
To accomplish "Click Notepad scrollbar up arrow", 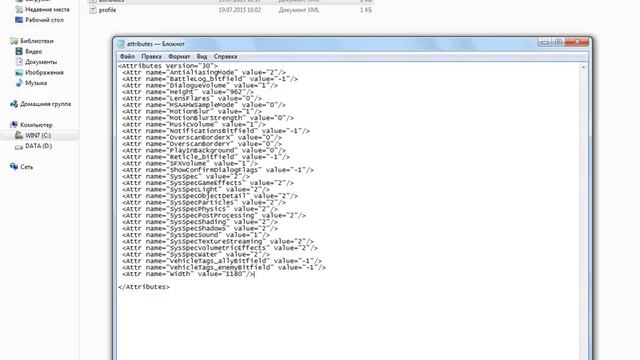I will [x=584, y=67].
